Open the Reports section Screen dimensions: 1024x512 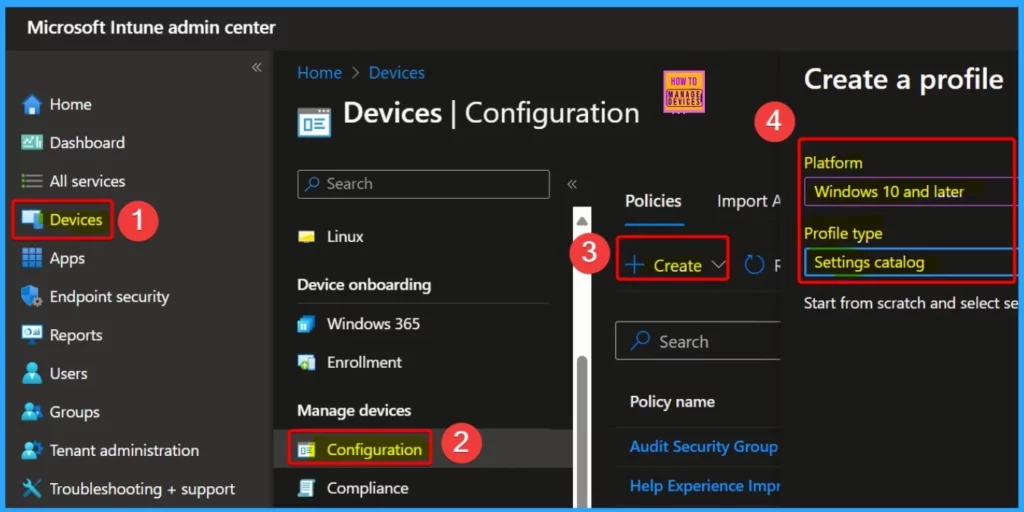tap(62, 335)
